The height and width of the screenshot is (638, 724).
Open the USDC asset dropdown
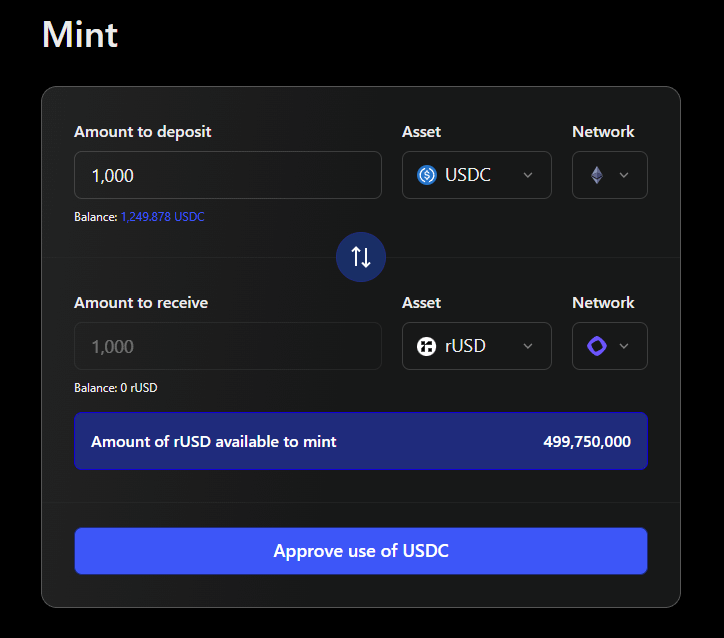[477, 175]
